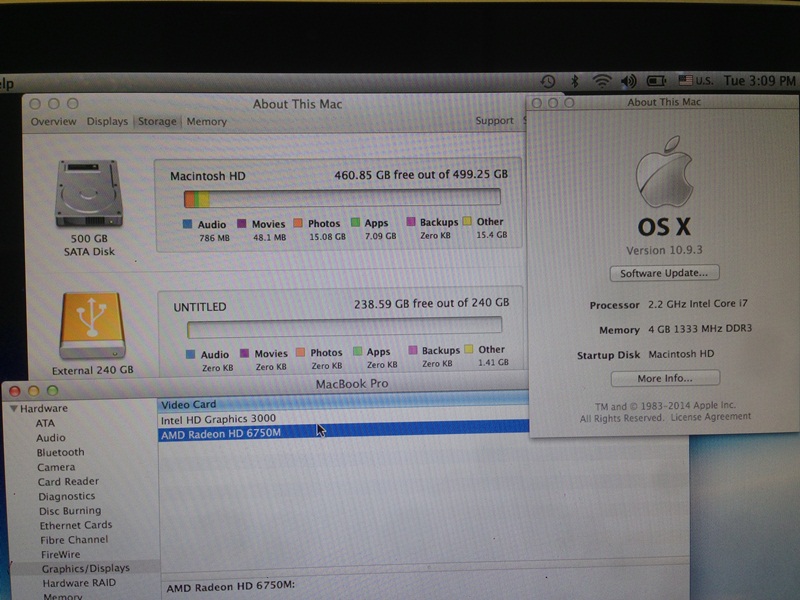Viewport: 800px width, 600px height.
Task: Select the External 240 GB USB drive icon
Action: (92, 326)
